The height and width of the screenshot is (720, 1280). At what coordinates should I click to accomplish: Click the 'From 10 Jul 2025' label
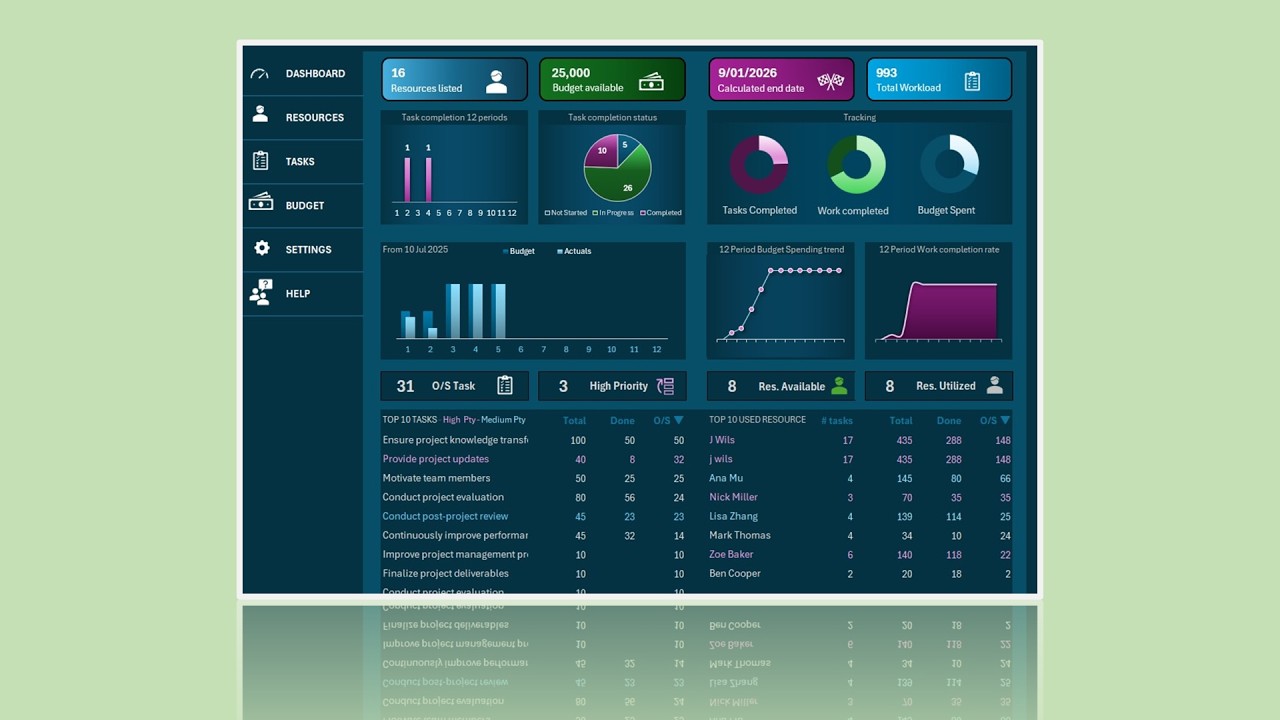(x=415, y=249)
